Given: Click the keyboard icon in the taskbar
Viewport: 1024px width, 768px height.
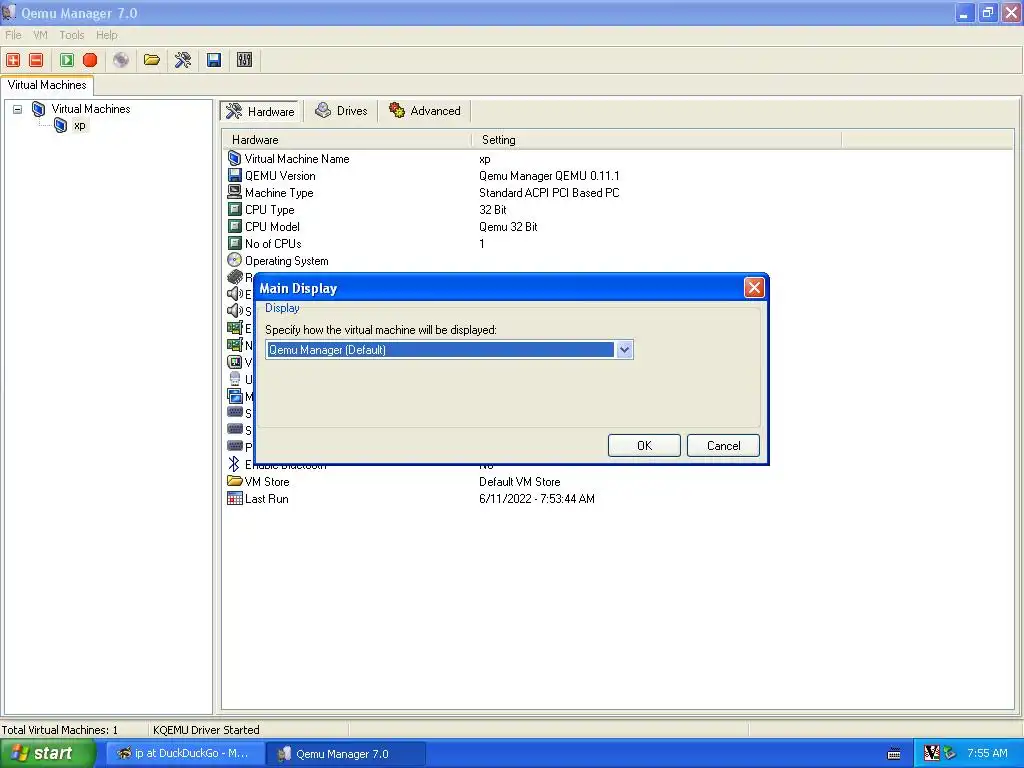Looking at the screenshot, I should [x=894, y=754].
